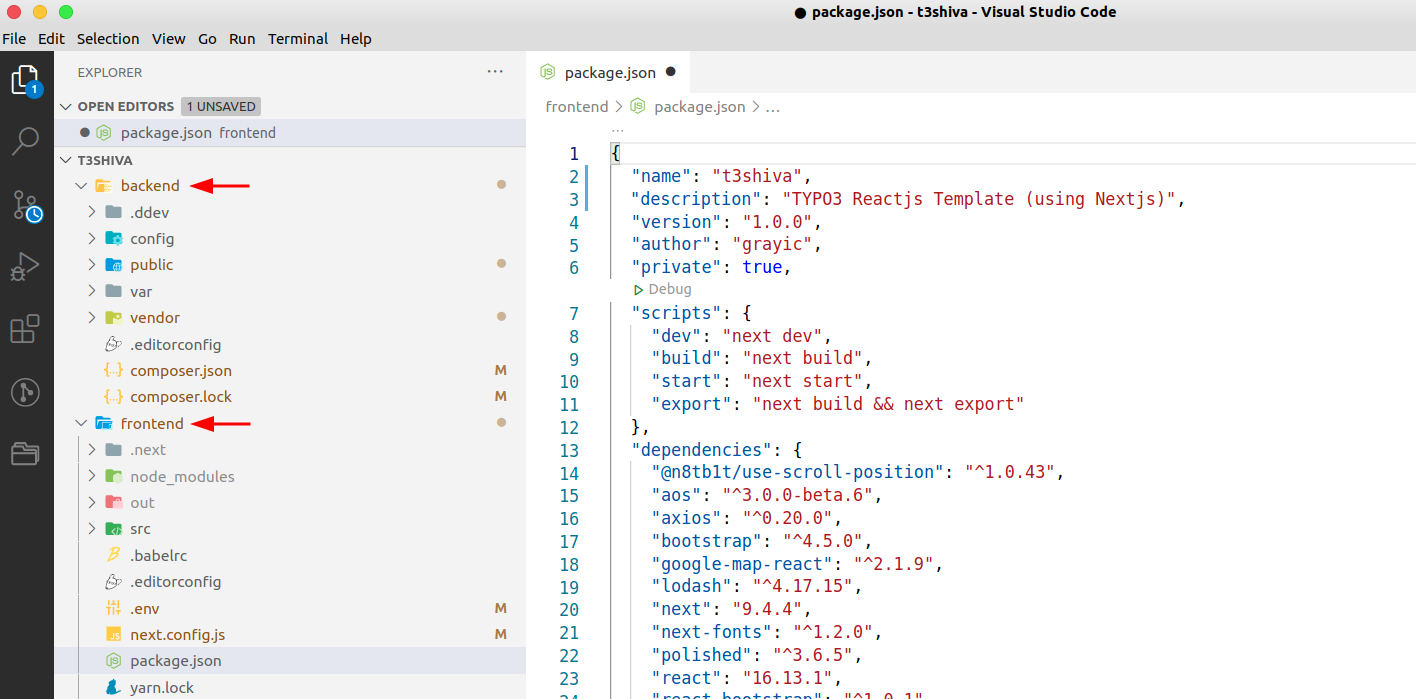Open the View menu
Image resolution: width=1416 pixels, height=699 pixels.
169,39
